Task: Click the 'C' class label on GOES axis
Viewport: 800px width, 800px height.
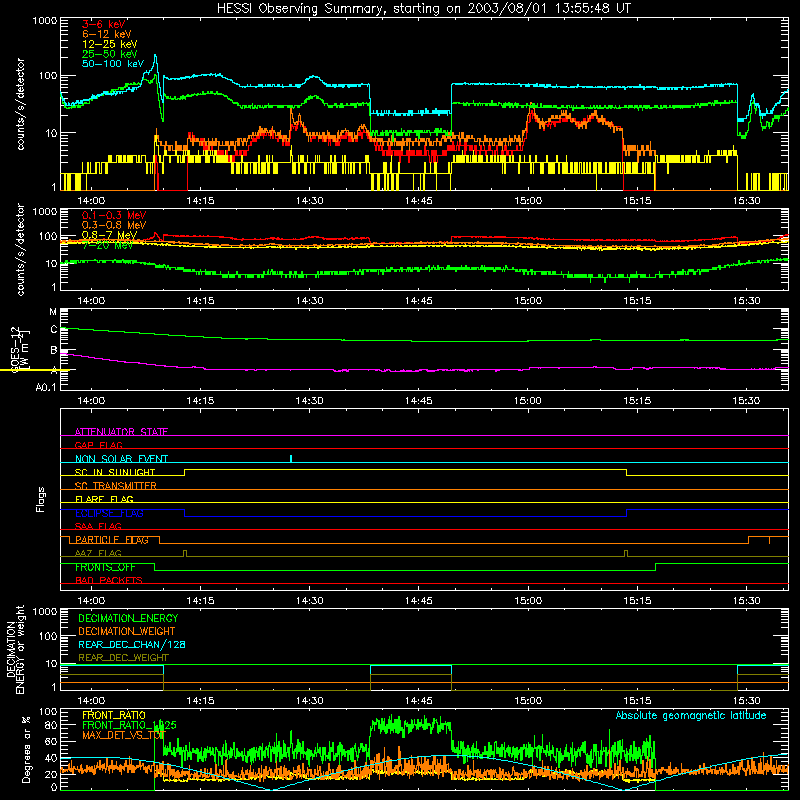Action: click(x=54, y=330)
